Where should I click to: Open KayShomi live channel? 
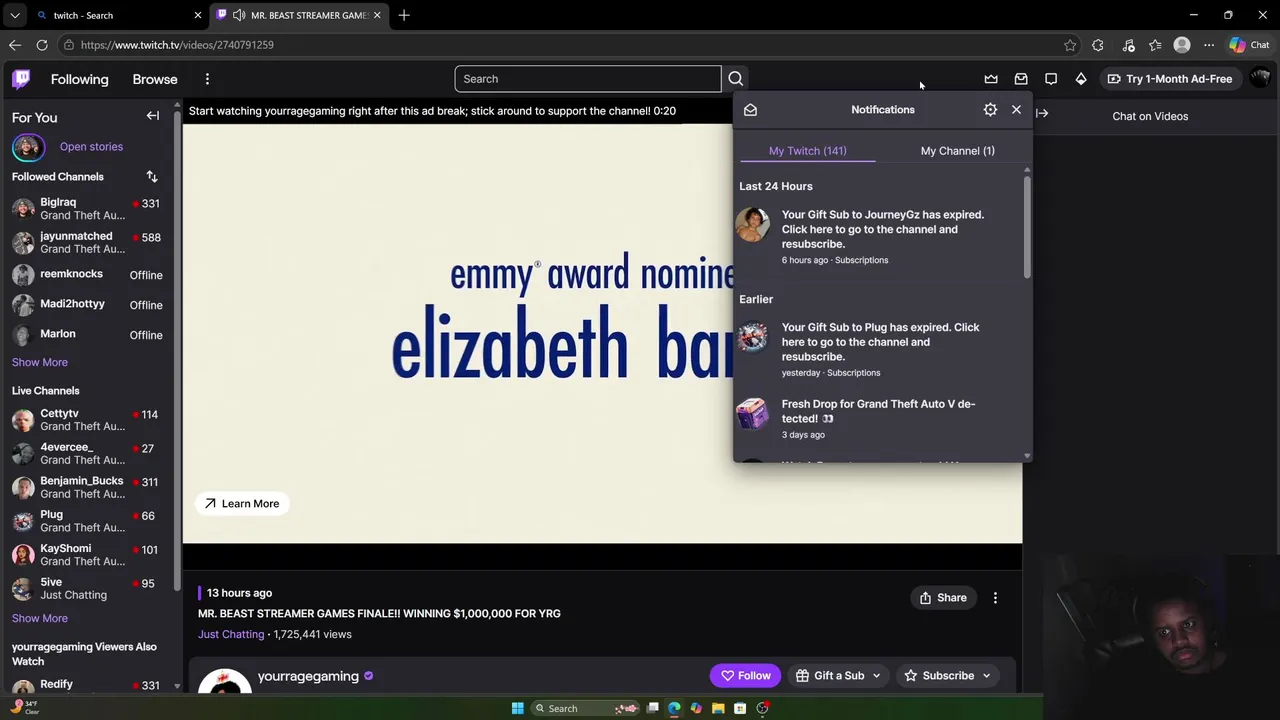pos(88,555)
